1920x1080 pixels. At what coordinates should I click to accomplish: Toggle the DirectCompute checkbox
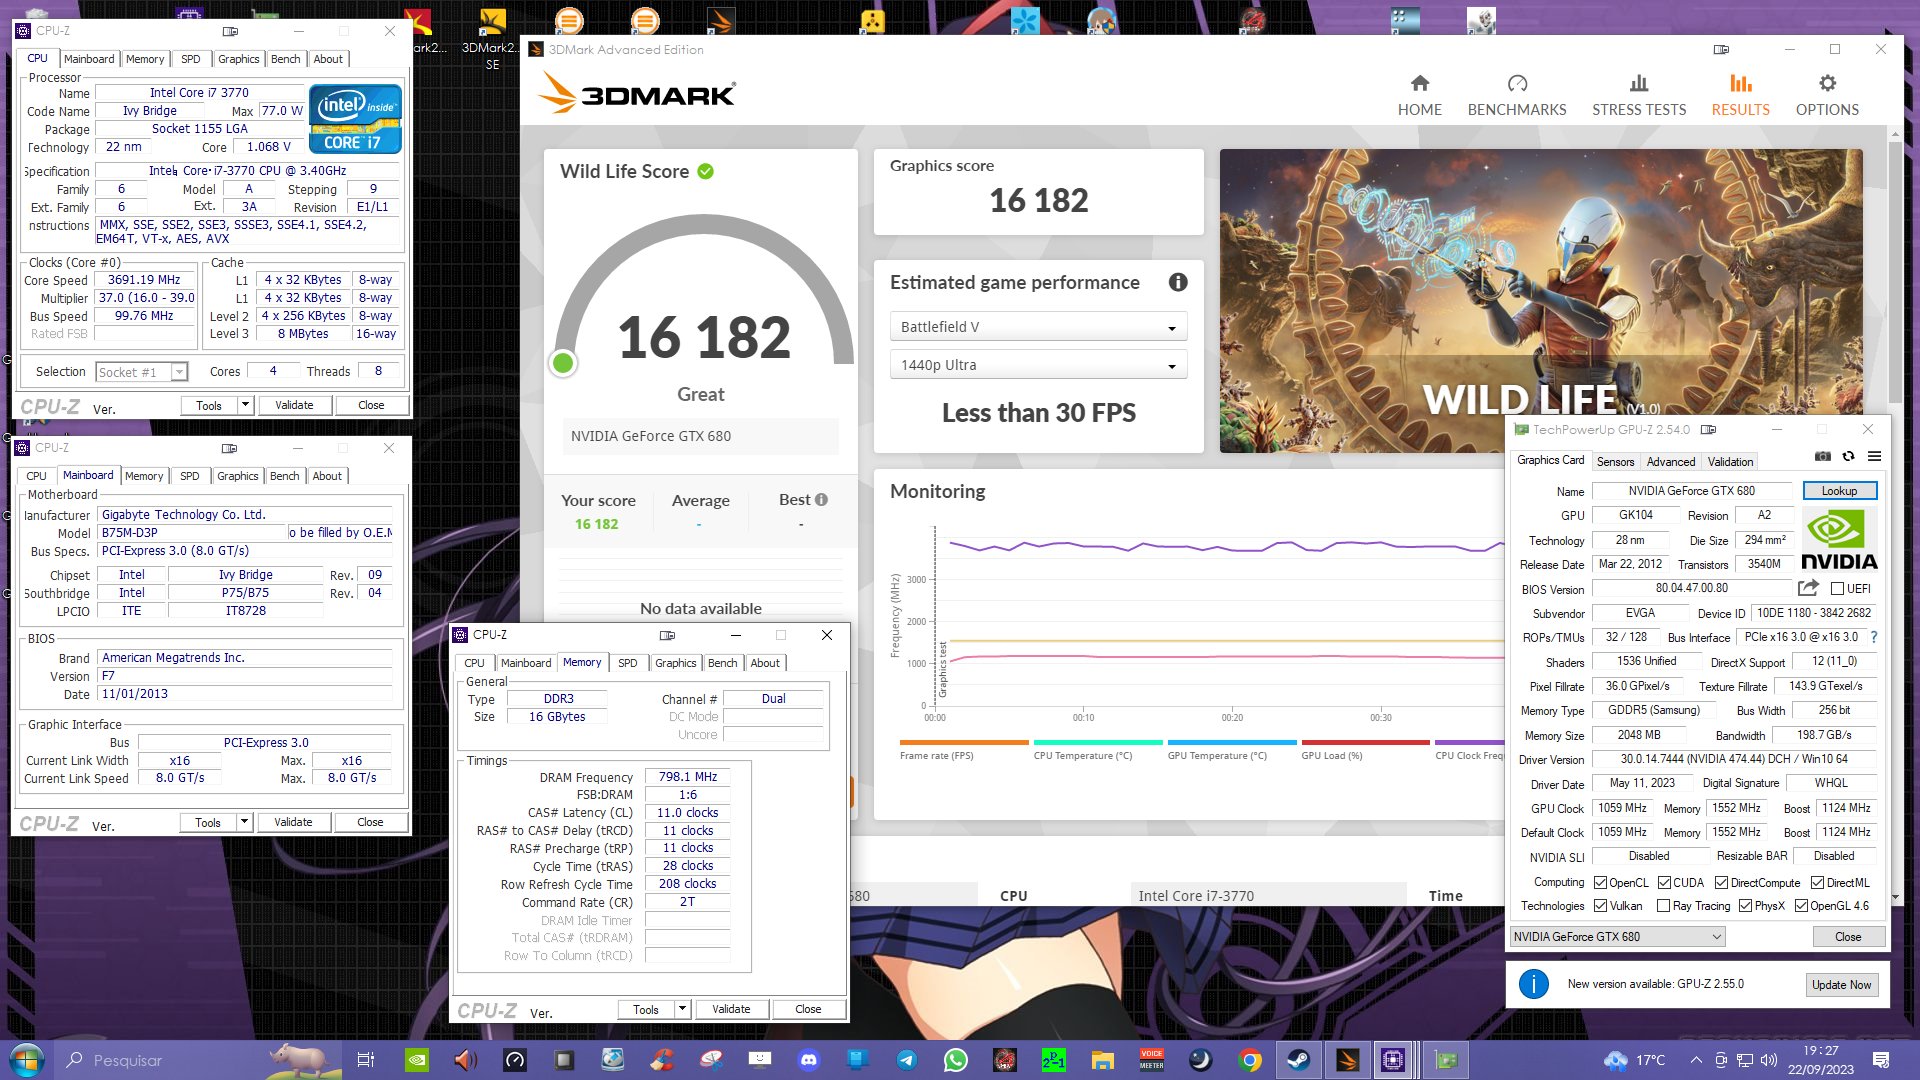coord(1721,883)
